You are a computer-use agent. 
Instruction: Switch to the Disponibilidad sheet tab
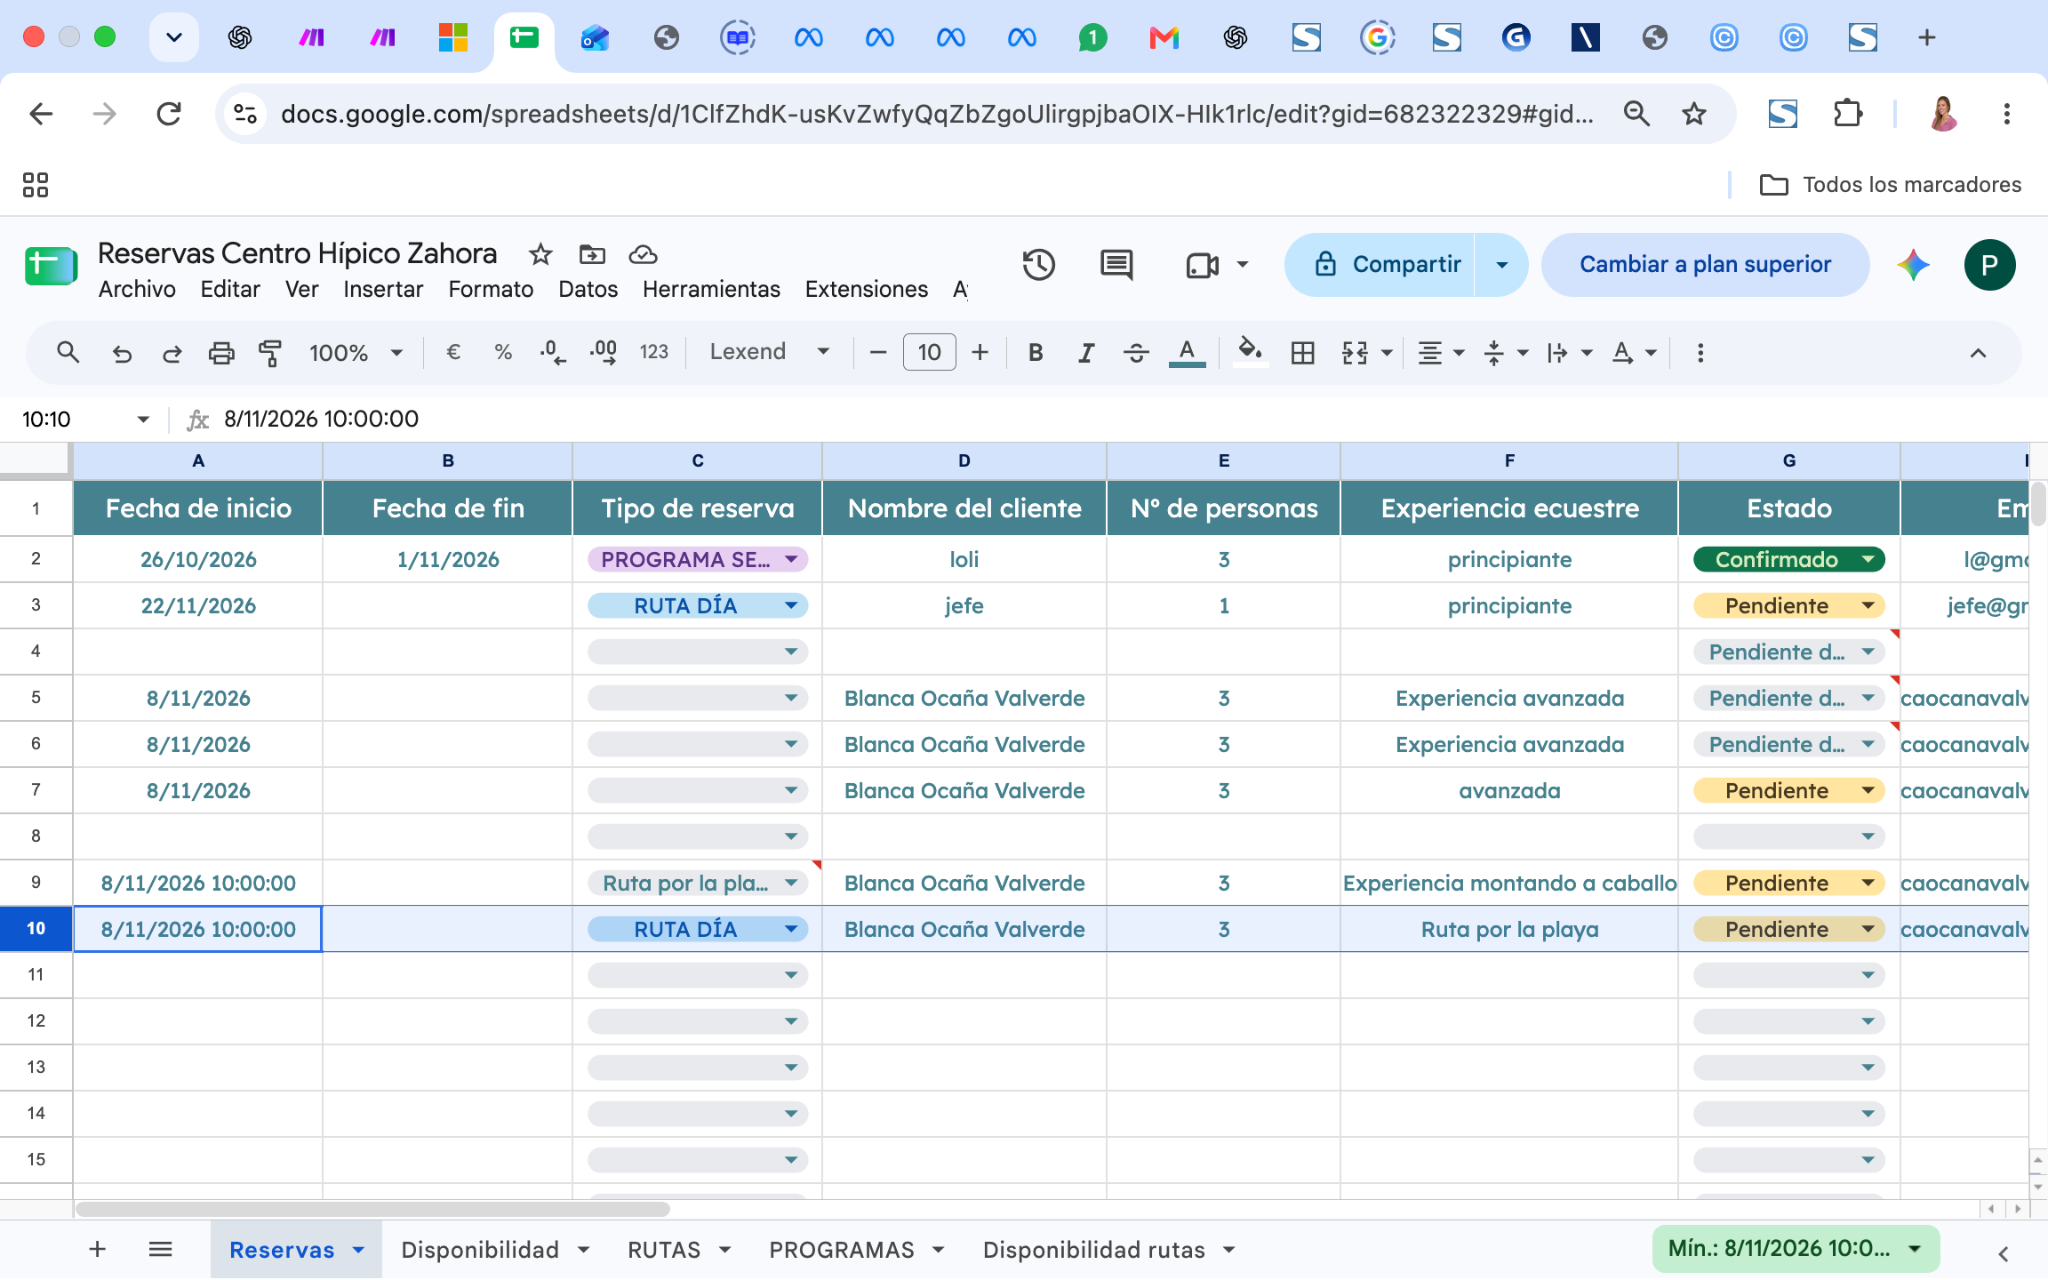(480, 1250)
